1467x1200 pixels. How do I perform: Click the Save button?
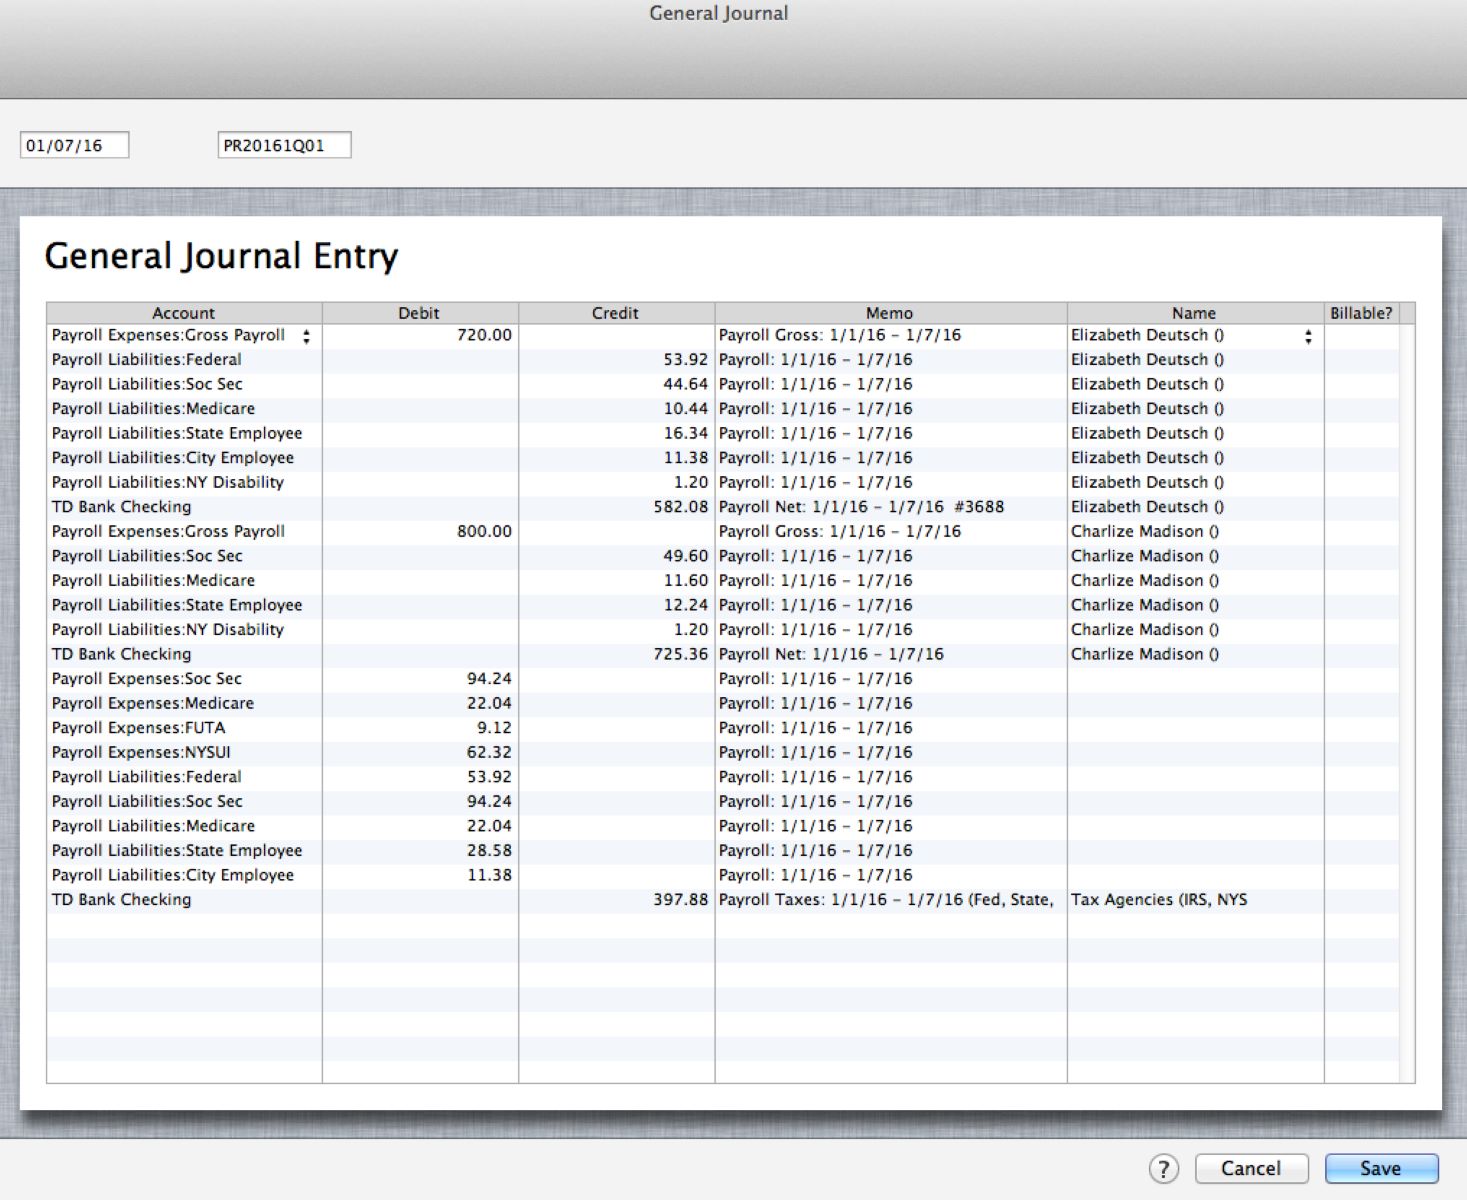(1380, 1168)
